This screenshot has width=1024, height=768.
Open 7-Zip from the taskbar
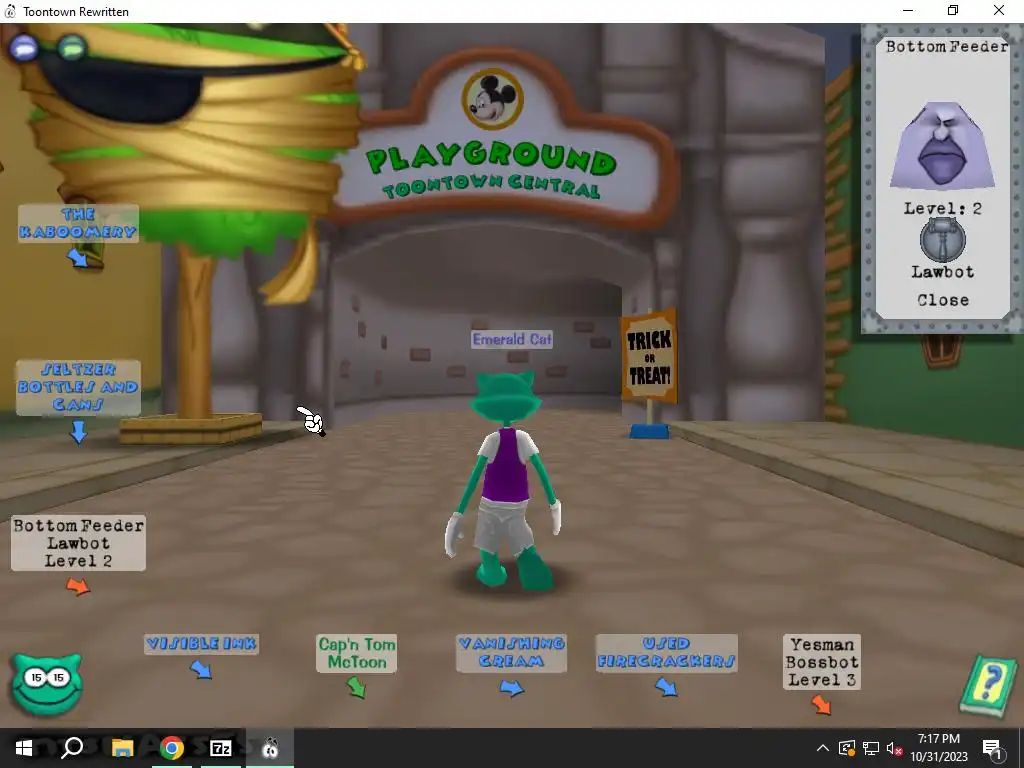point(221,748)
